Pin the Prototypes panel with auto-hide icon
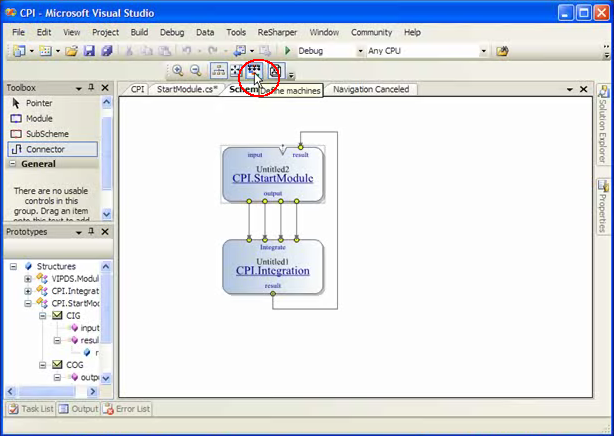 tap(91, 232)
